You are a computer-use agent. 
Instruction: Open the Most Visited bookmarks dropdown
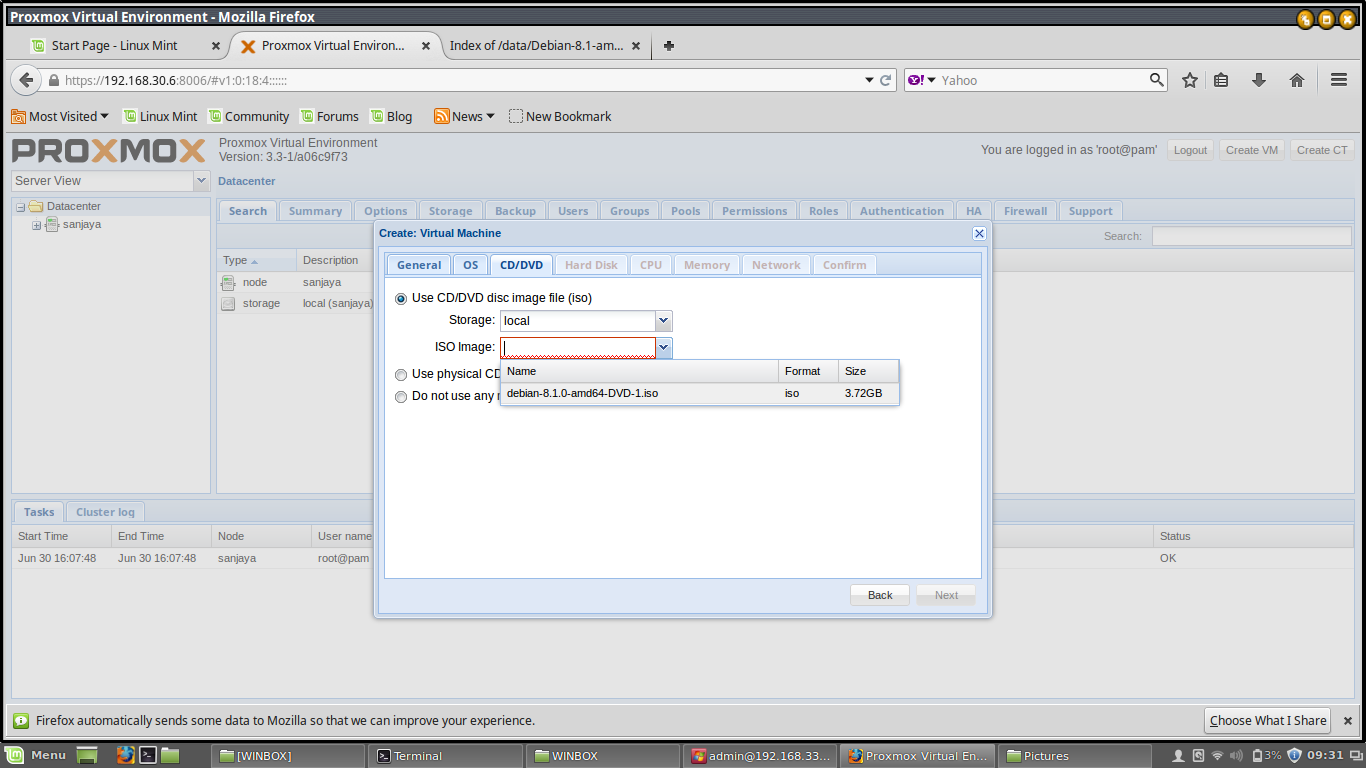pyautogui.click(x=60, y=116)
